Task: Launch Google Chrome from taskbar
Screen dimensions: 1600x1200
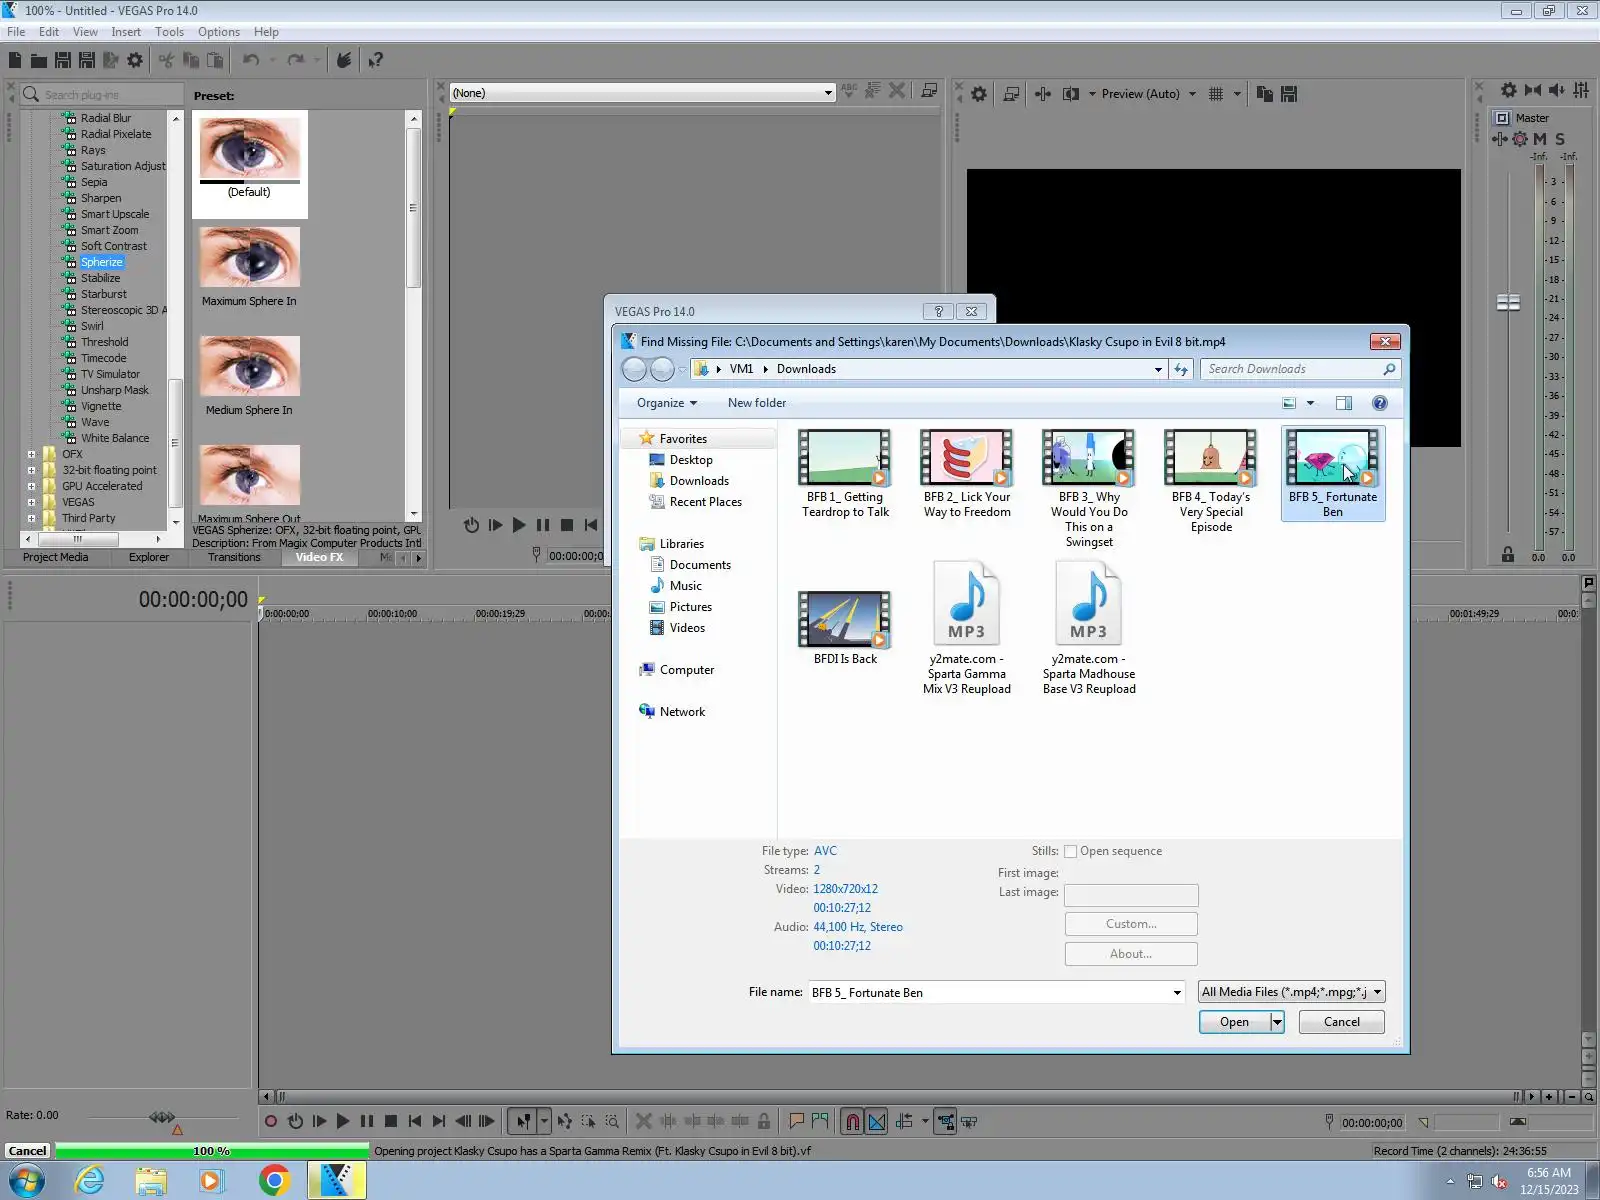Action: coord(274,1180)
